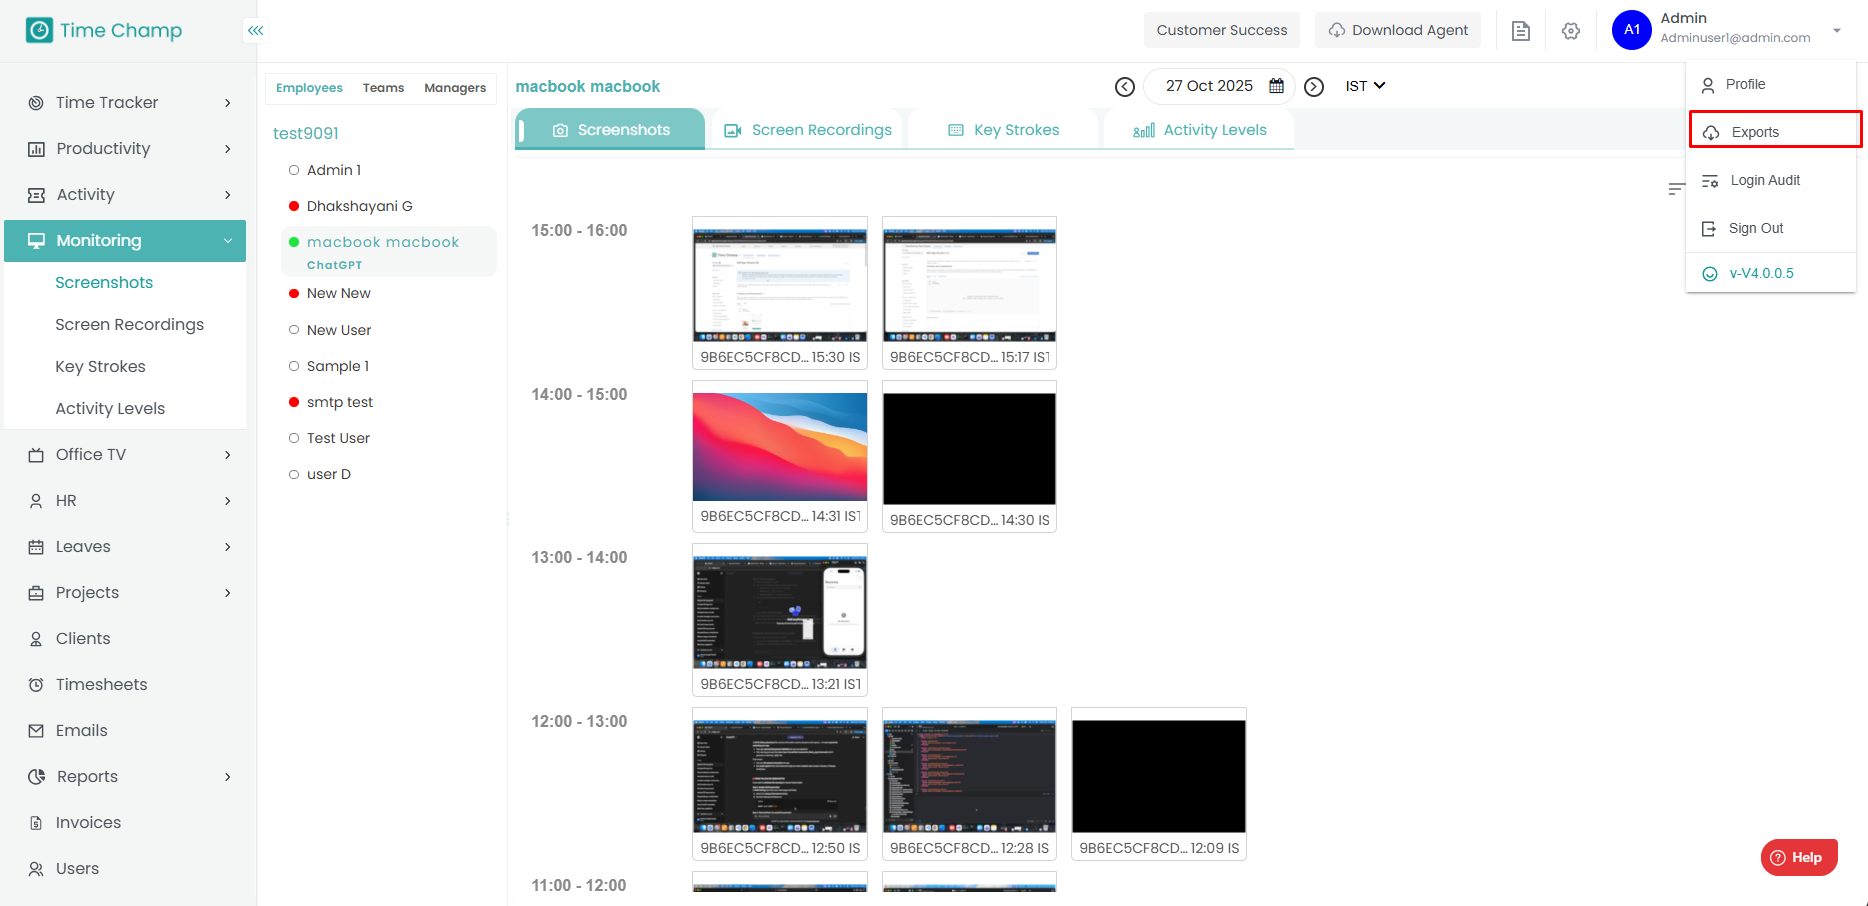Viewport: 1868px width, 906px height.
Task: Go to next date with right arrow
Action: pos(1314,87)
